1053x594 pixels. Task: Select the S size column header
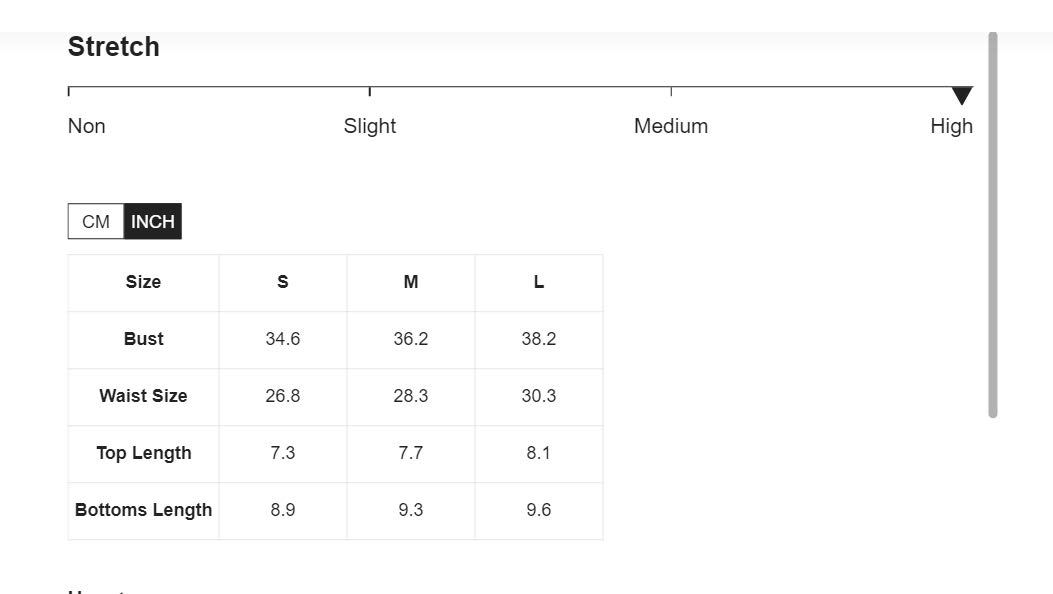pyautogui.click(x=283, y=283)
